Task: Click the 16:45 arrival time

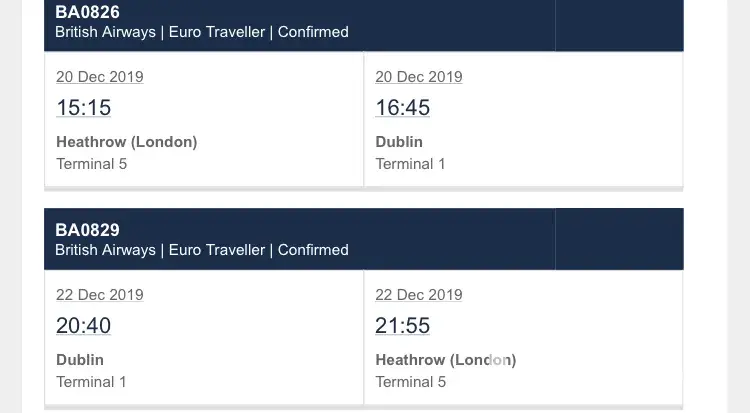Action: tap(402, 107)
